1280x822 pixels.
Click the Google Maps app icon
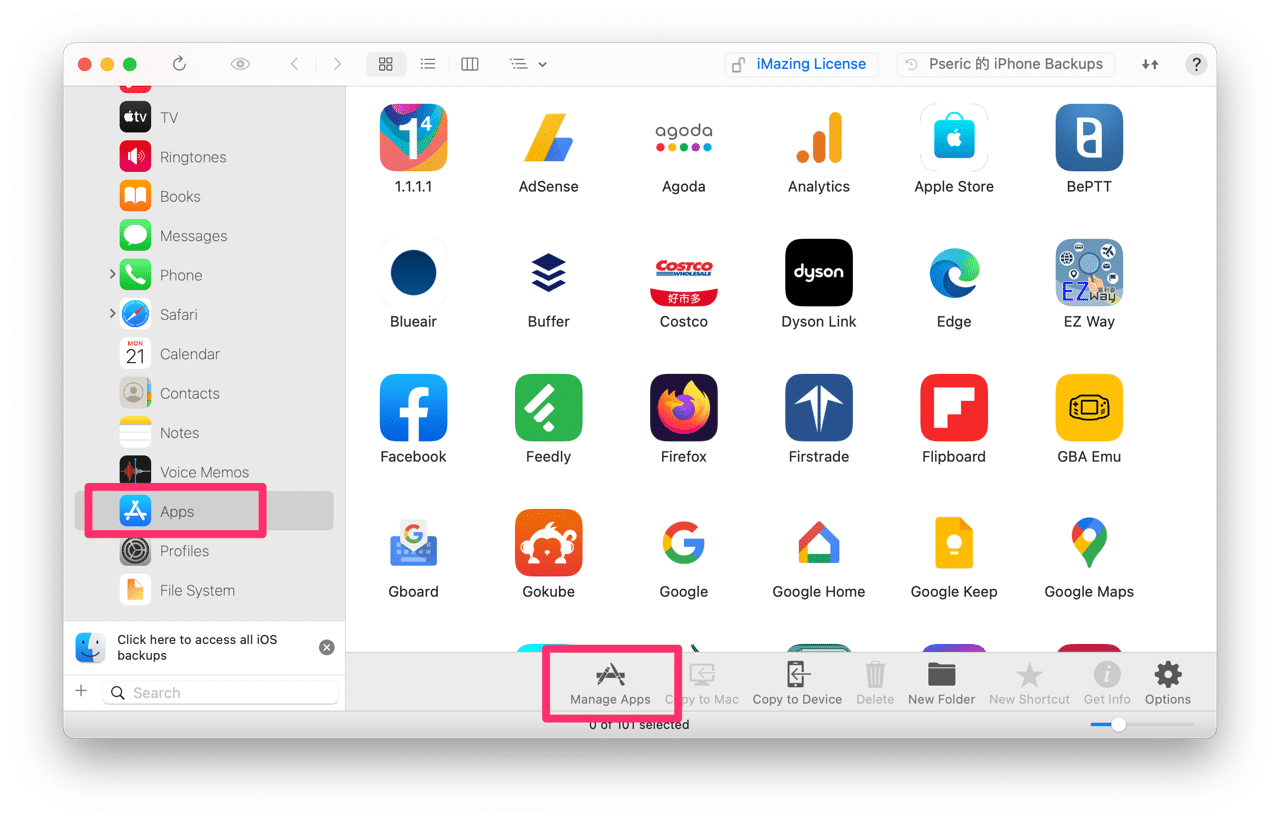point(1089,543)
